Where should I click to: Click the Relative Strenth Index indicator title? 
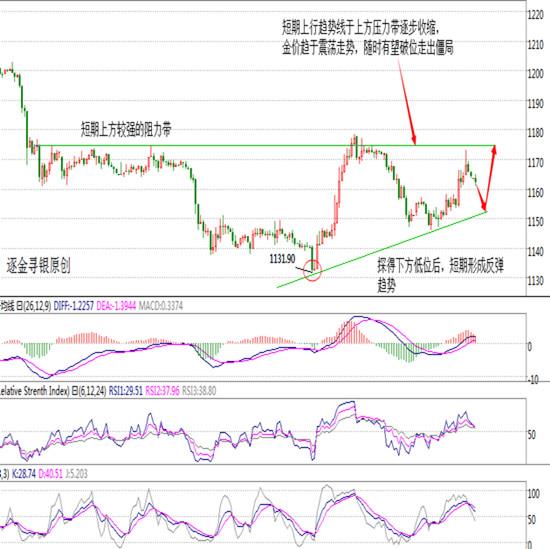click(x=34, y=391)
